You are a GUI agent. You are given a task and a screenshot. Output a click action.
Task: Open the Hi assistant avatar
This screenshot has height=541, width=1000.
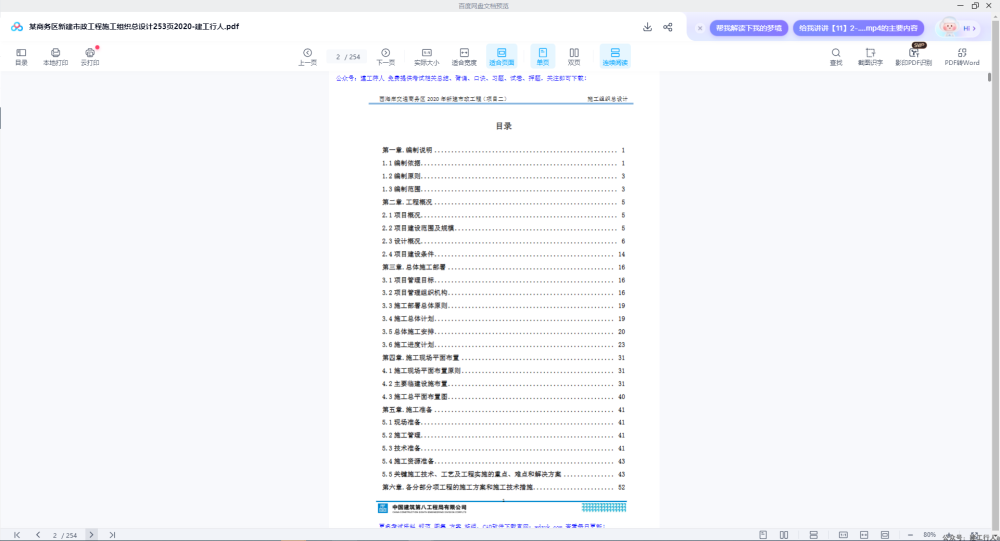pos(958,27)
